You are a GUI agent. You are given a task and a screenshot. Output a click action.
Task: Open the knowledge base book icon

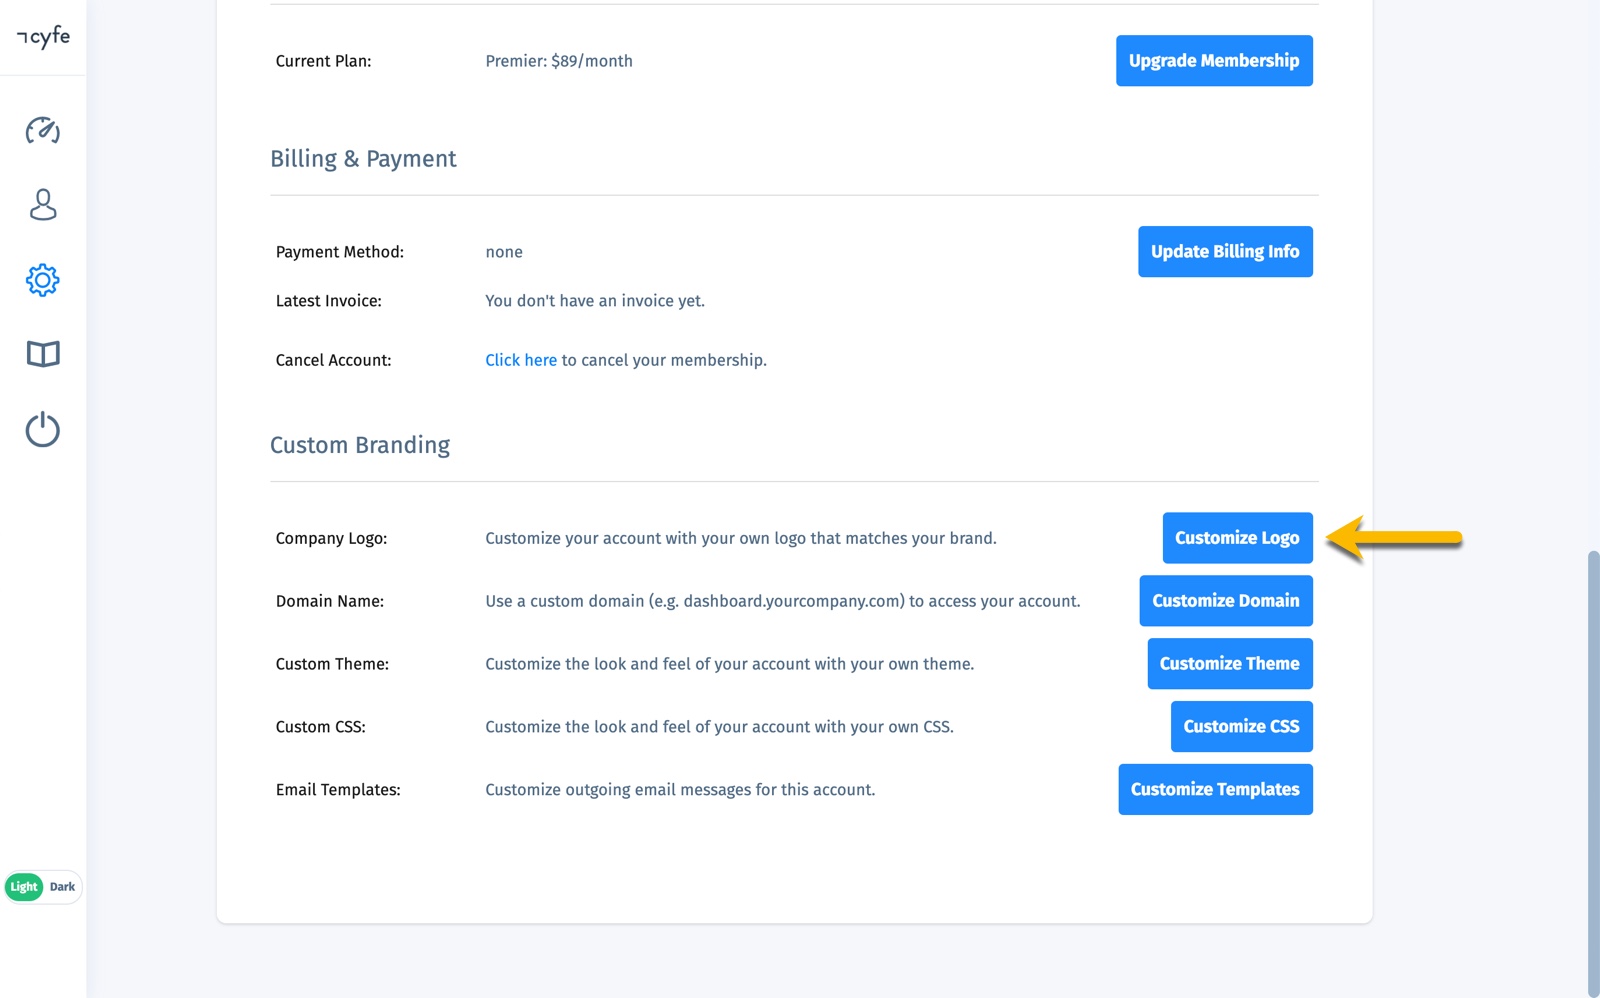tap(42, 353)
